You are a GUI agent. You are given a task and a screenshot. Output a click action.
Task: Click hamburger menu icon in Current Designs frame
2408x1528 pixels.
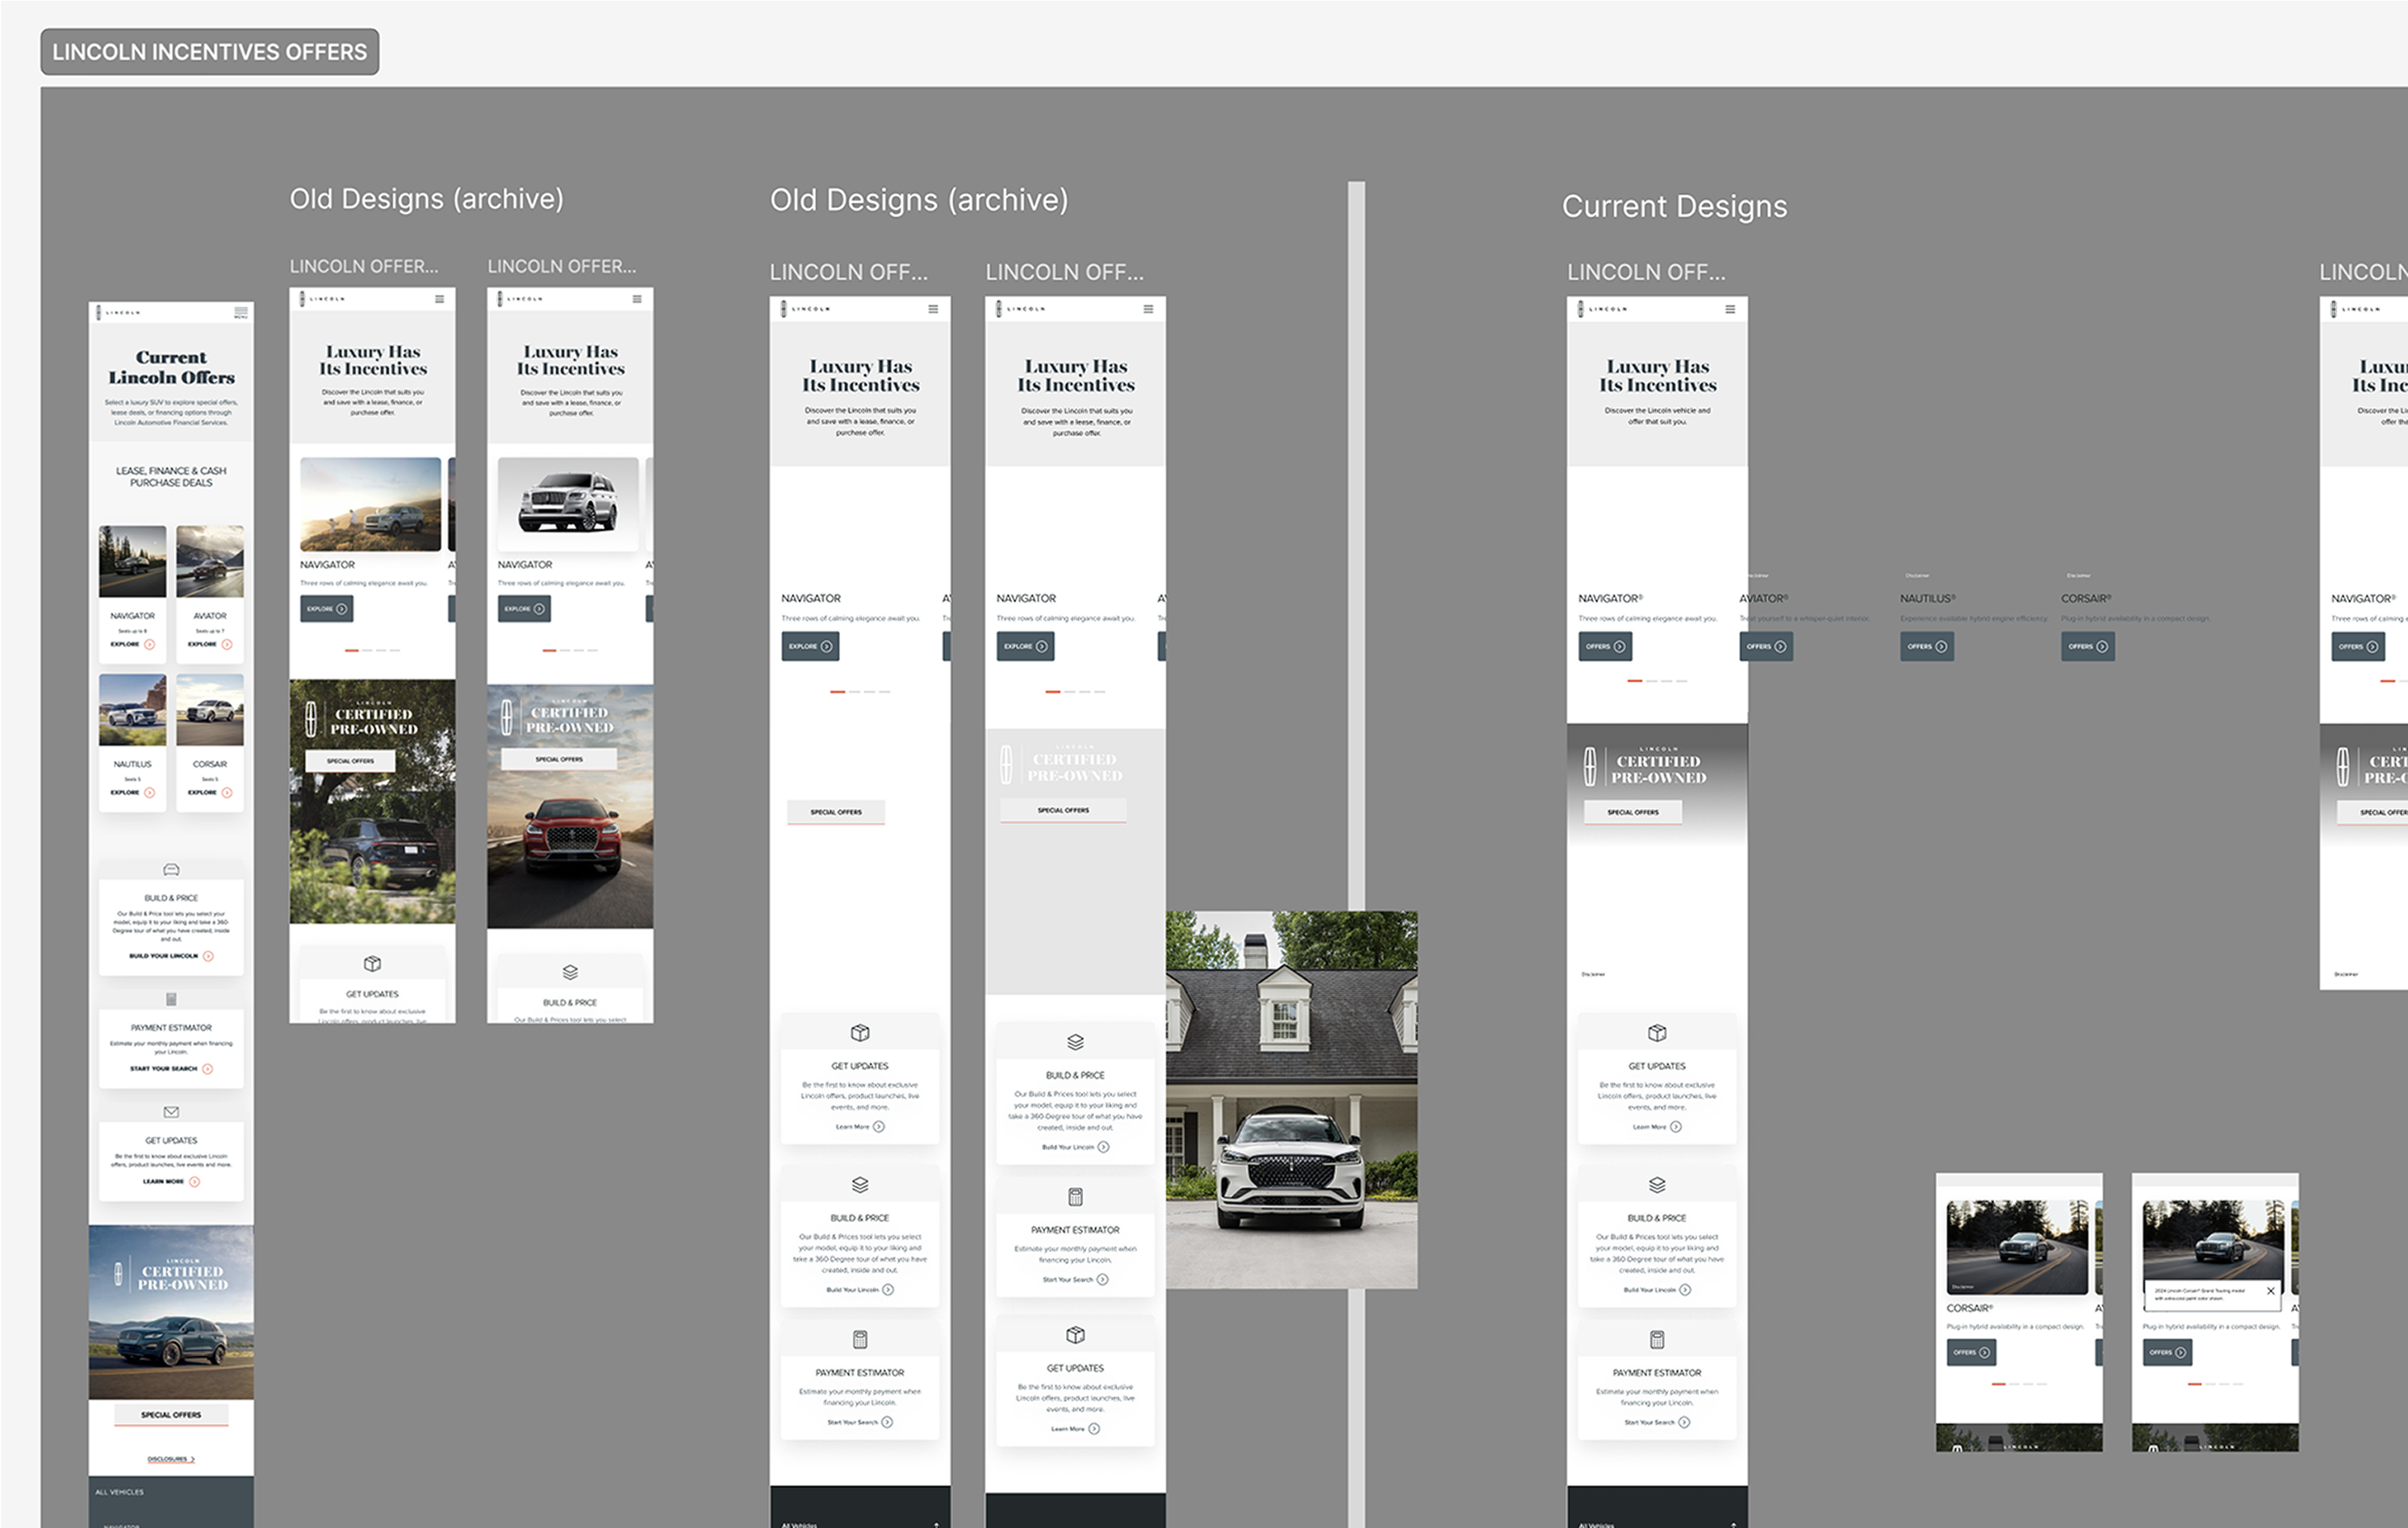tap(1730, 309)
